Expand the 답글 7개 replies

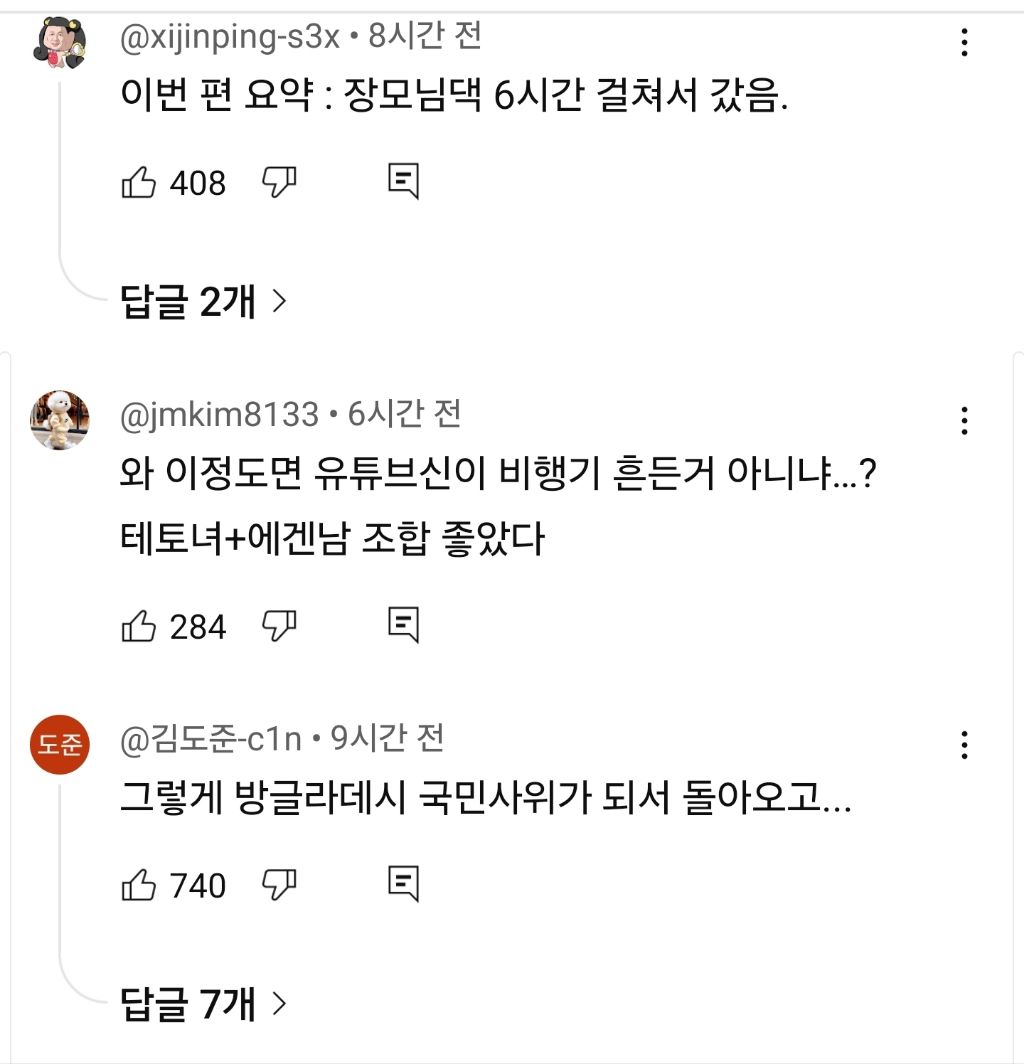203,1002
